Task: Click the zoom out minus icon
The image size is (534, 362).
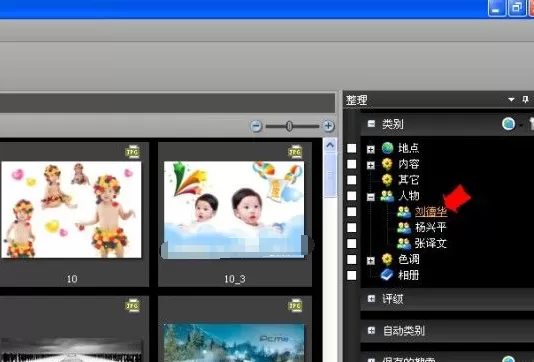Action: [x=256, y=126]
